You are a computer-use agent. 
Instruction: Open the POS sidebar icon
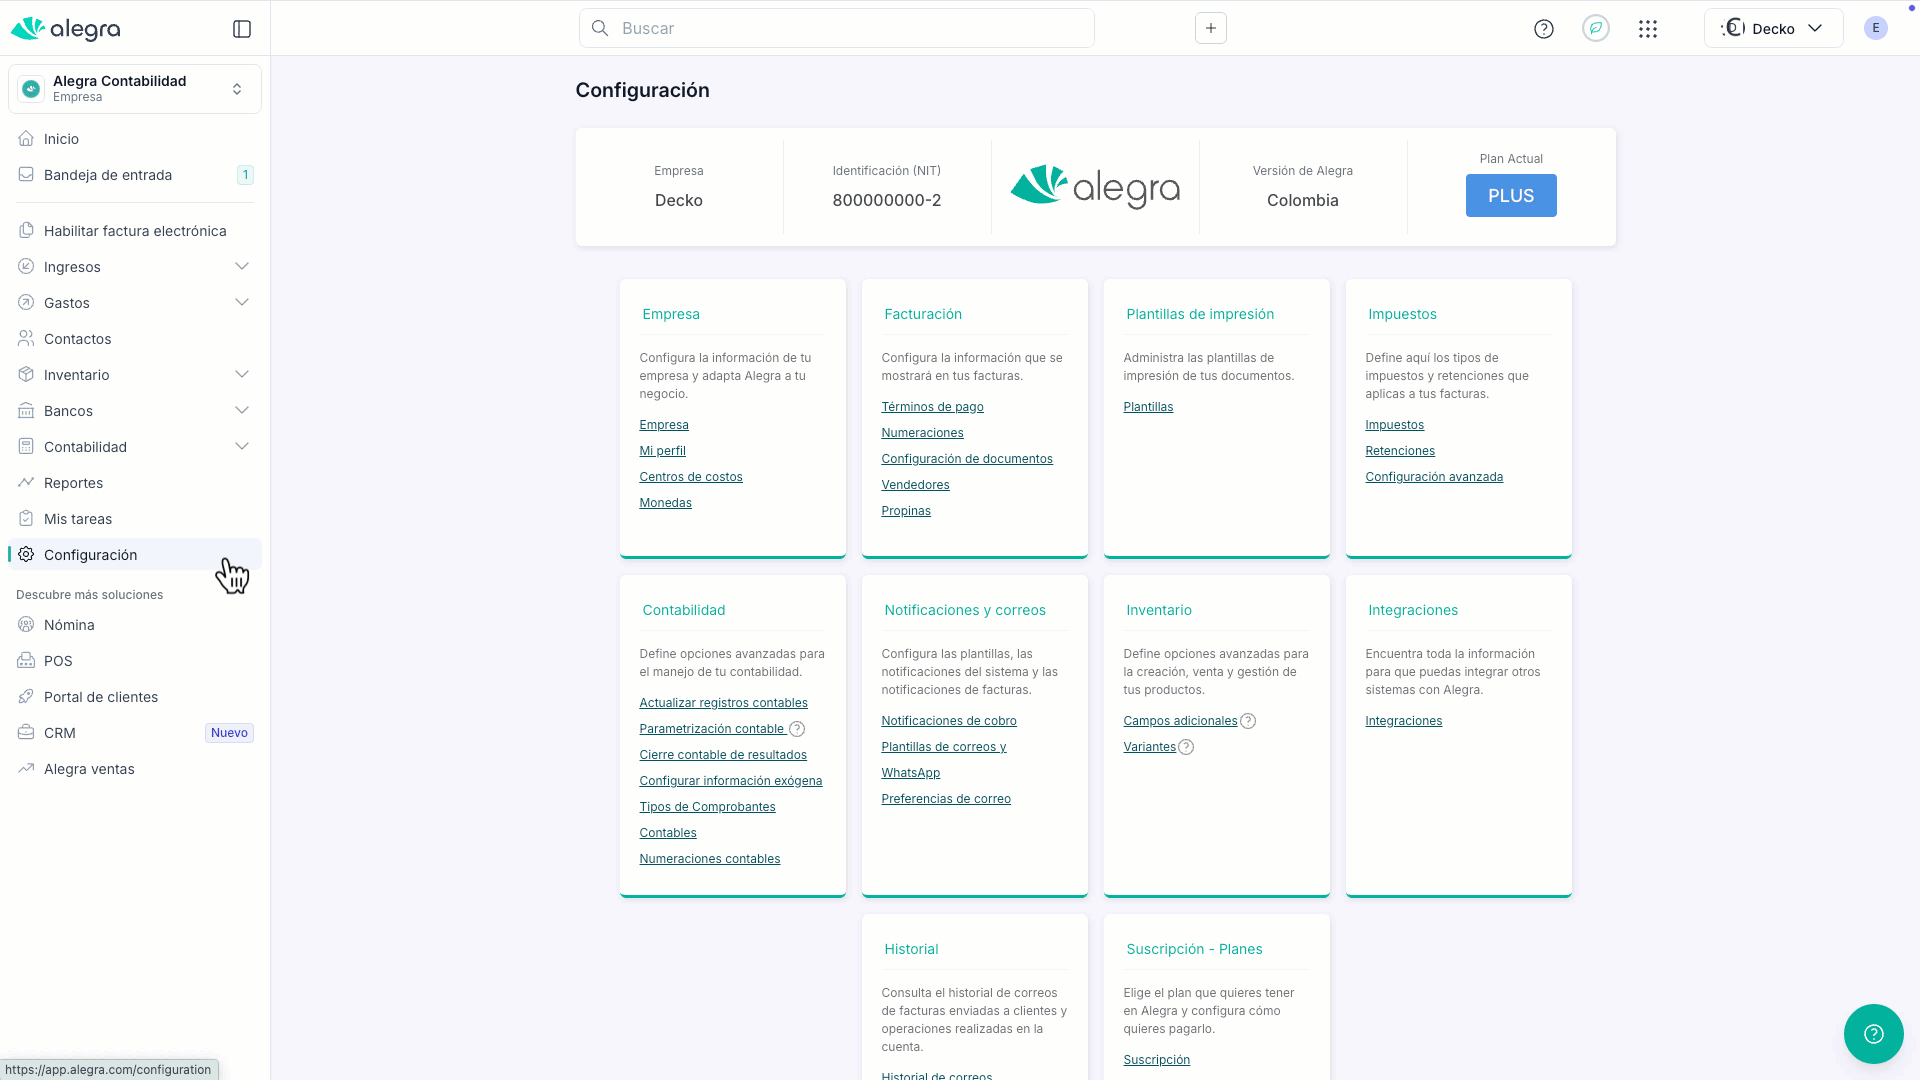point(25,660)
